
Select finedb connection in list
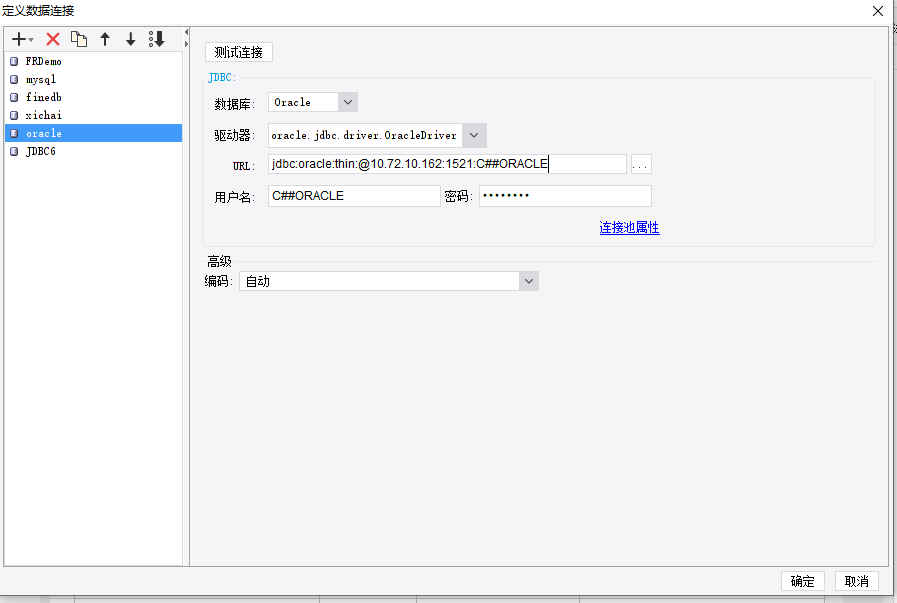pos(94,97)
